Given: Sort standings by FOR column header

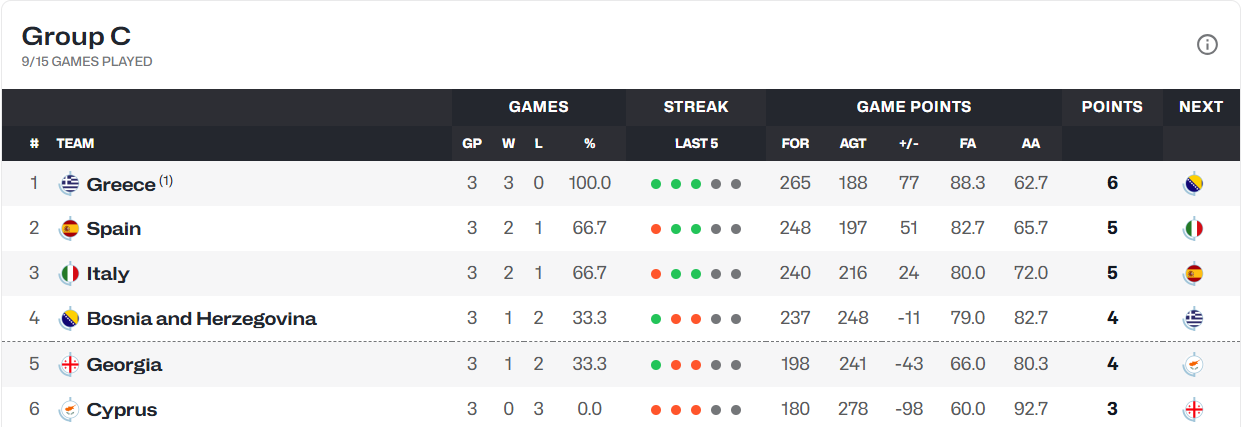Looking at the screenshot, I should 795,143.
